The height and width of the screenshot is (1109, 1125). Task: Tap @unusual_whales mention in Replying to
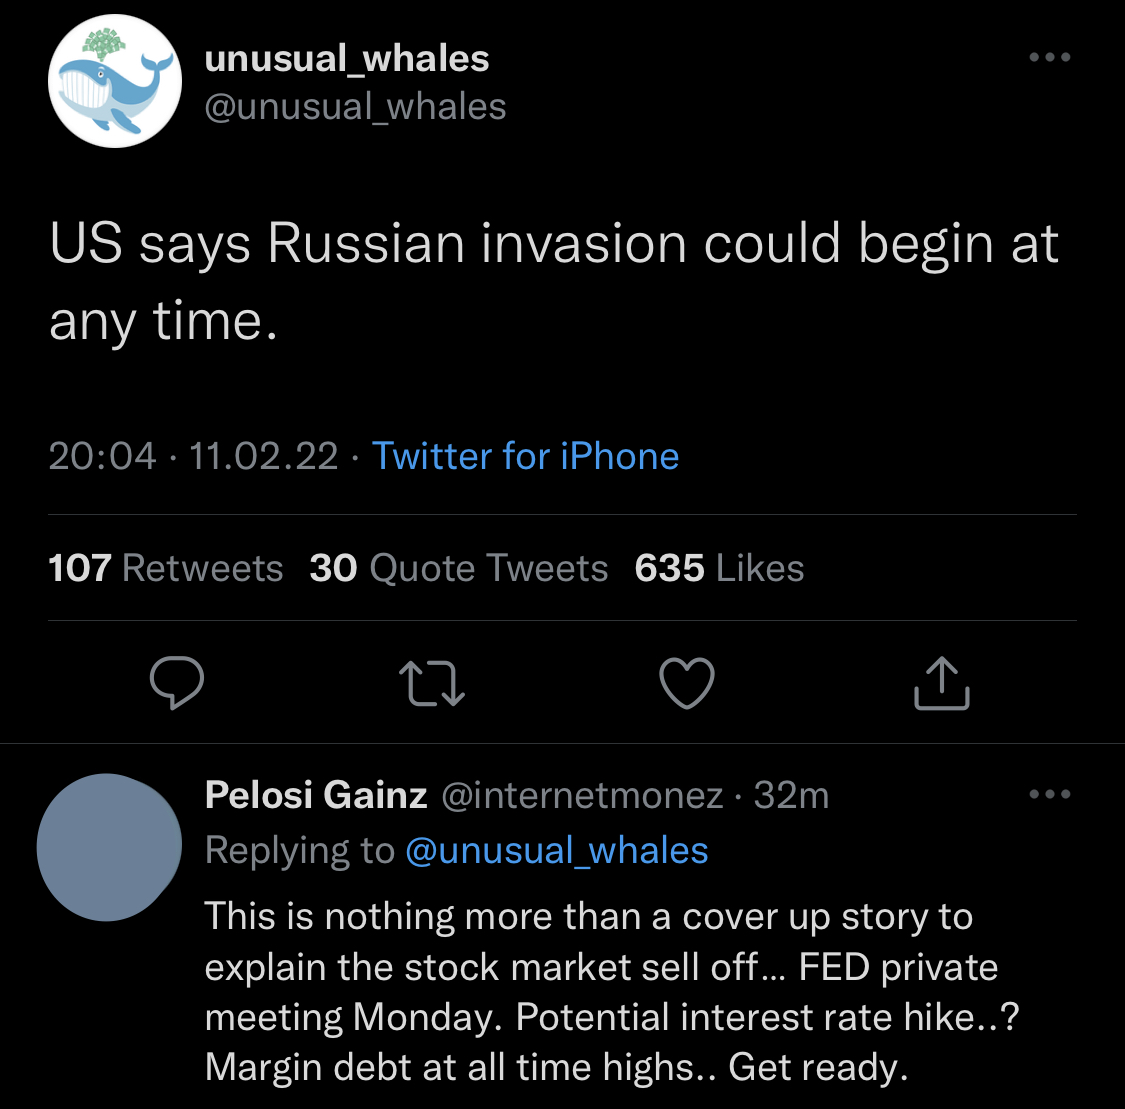[557, 850]
